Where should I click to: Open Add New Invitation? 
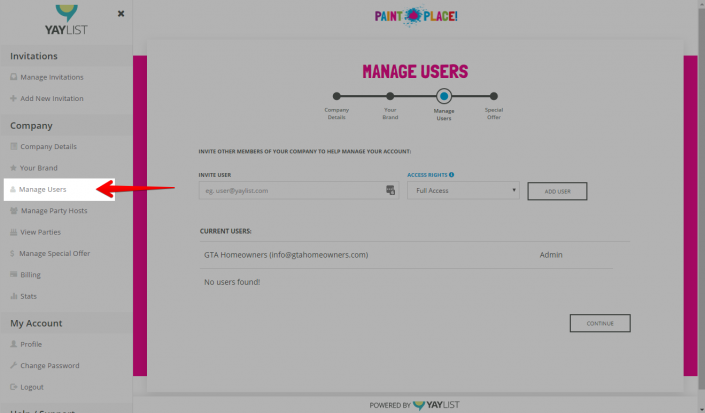tap(52, 98)
